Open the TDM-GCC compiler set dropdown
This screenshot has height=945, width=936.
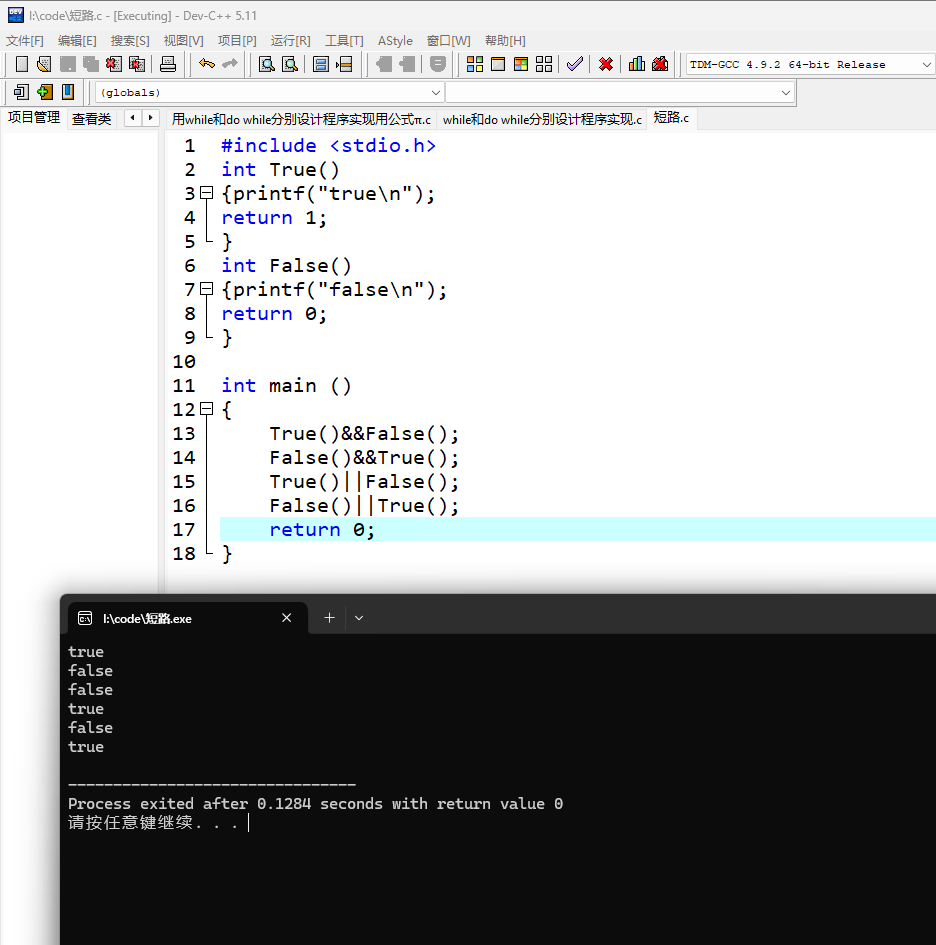point(926,64)
